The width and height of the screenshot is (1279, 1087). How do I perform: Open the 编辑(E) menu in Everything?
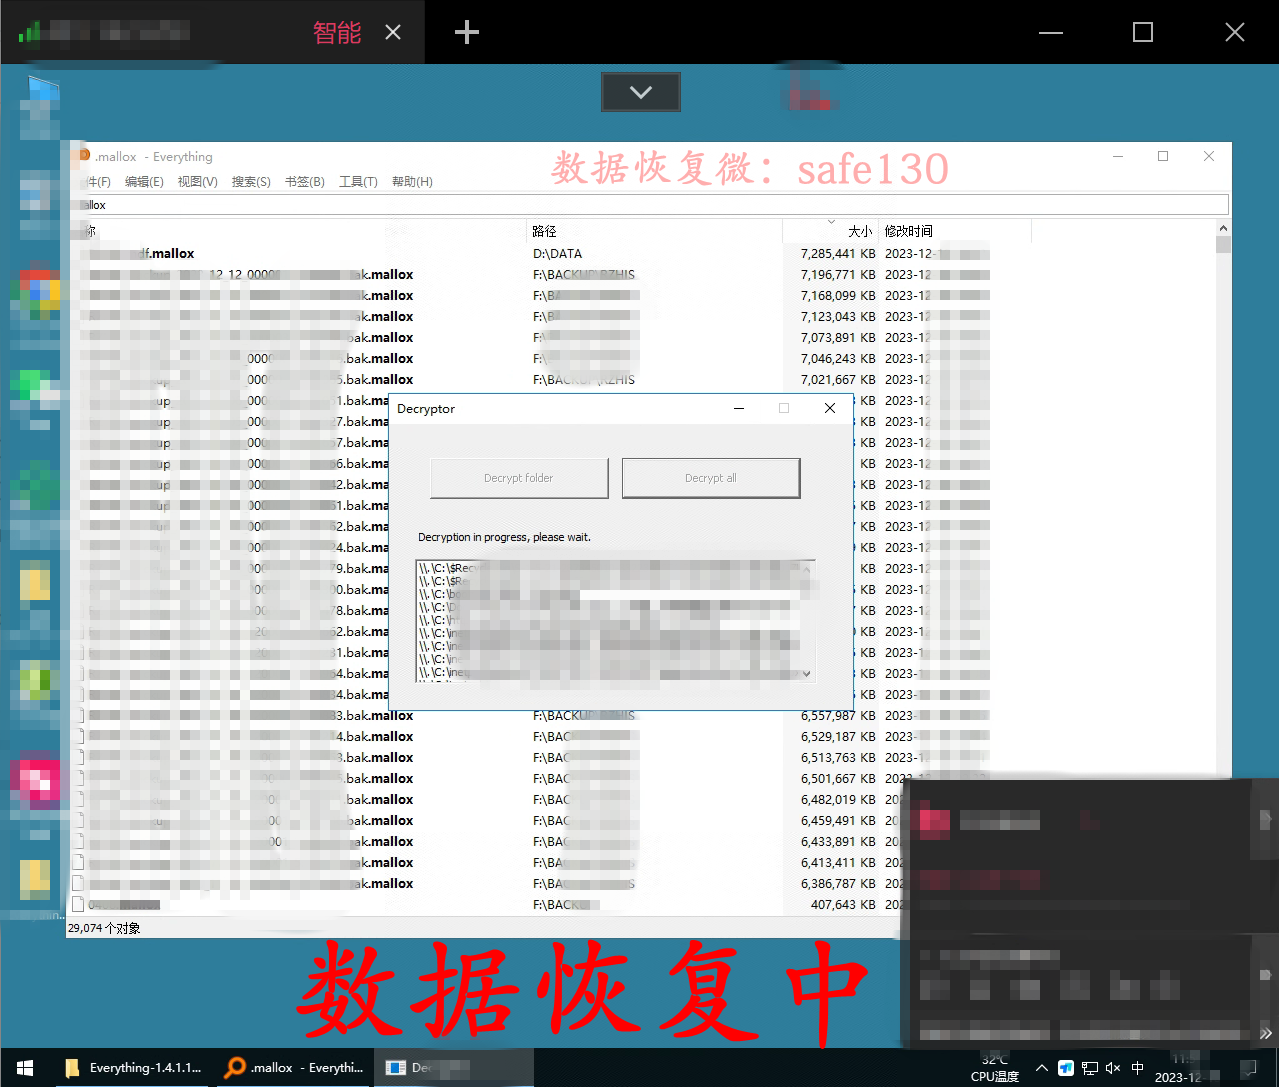click(x=144, y=182)
